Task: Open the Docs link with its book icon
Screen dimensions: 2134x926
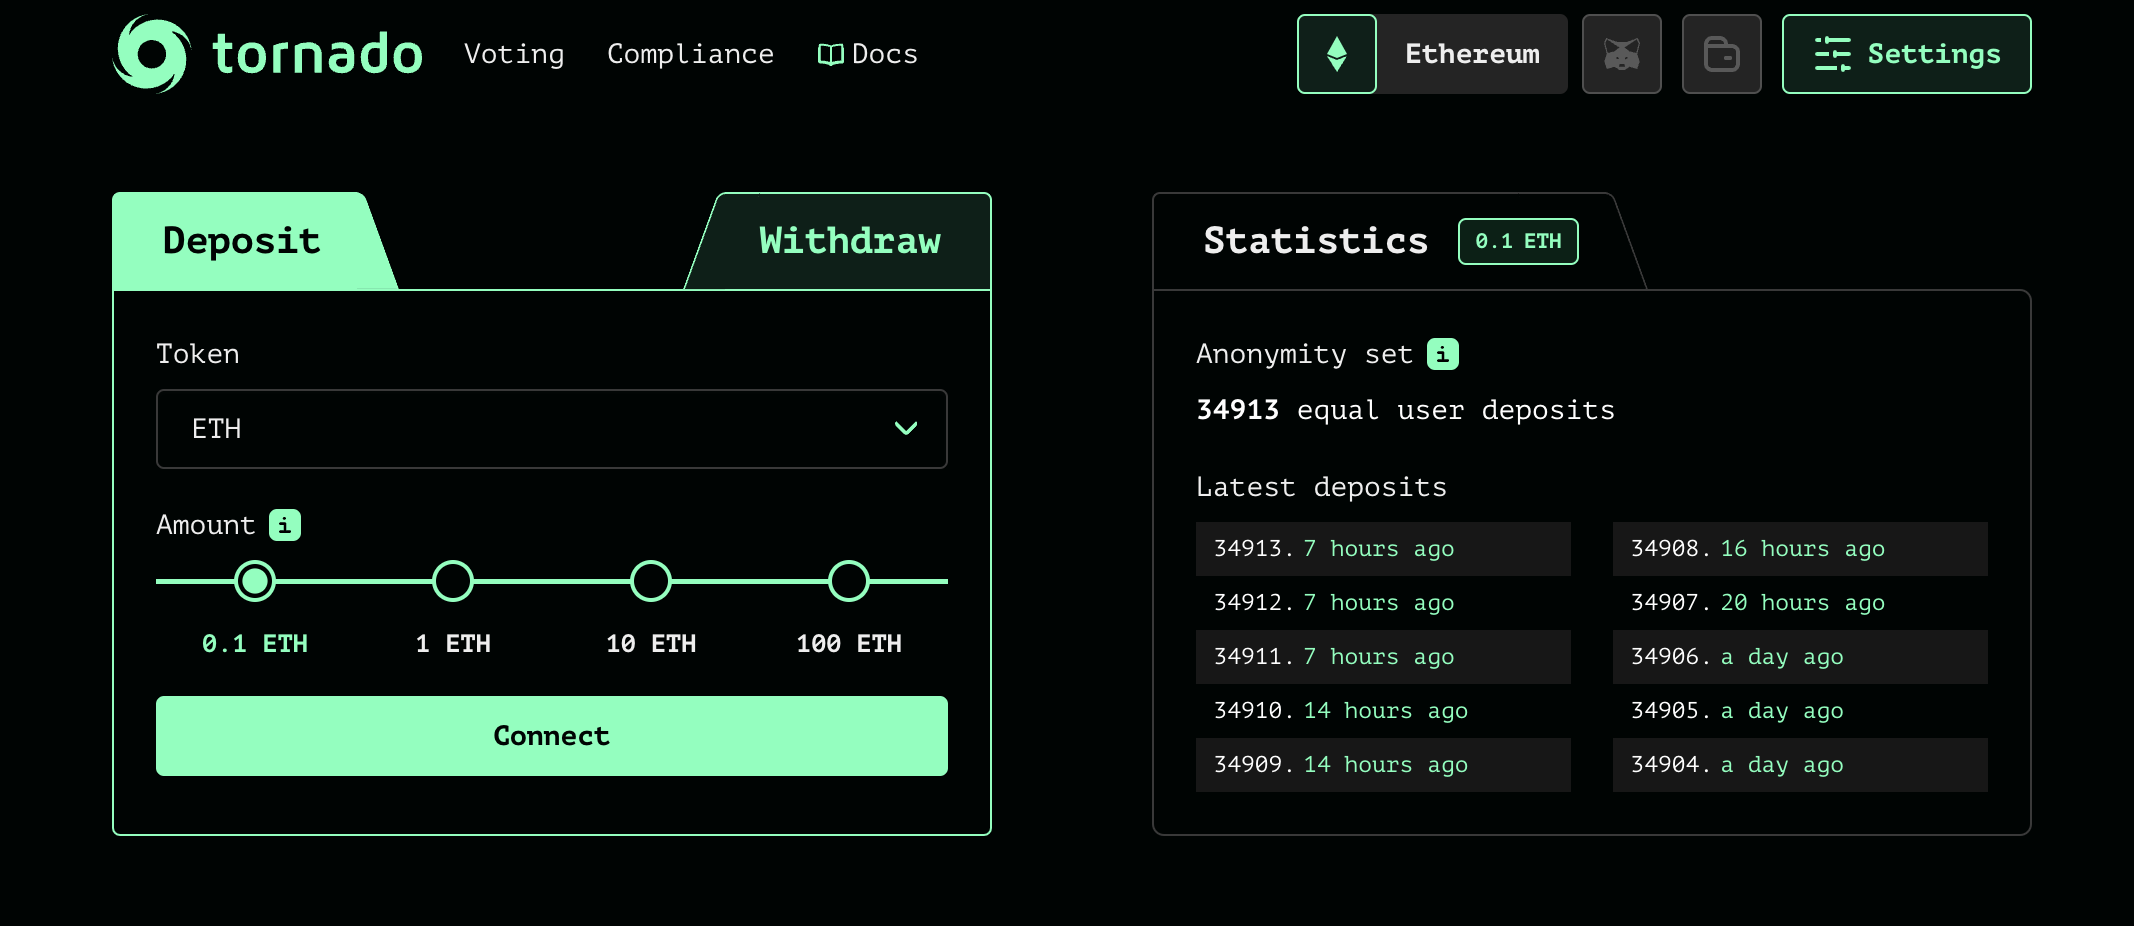Action: [x=867, y=54]
